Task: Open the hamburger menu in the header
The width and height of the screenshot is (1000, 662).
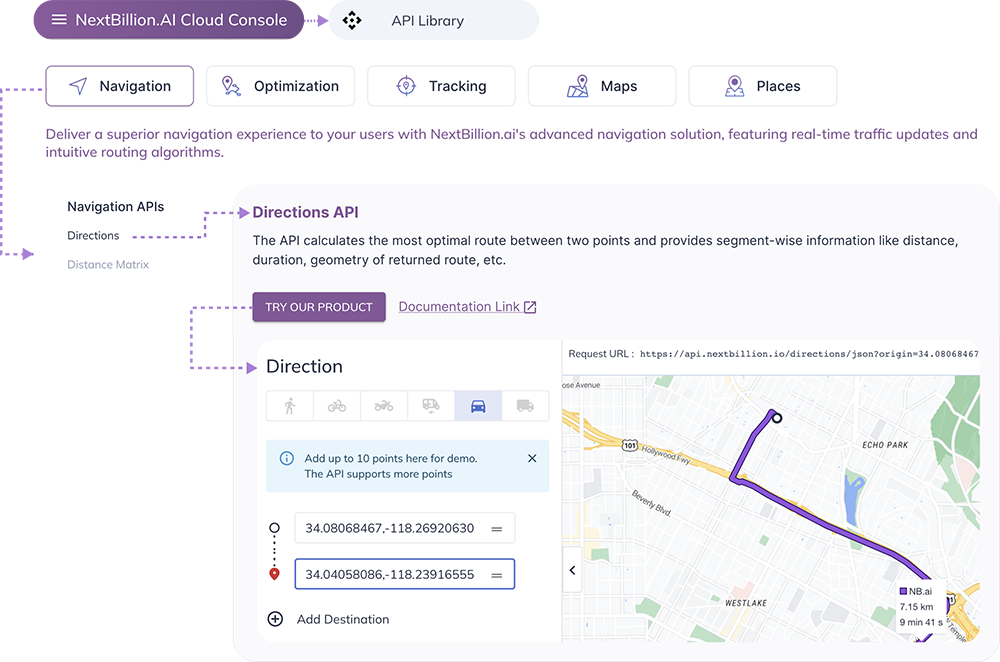Action: click(59, 20)
